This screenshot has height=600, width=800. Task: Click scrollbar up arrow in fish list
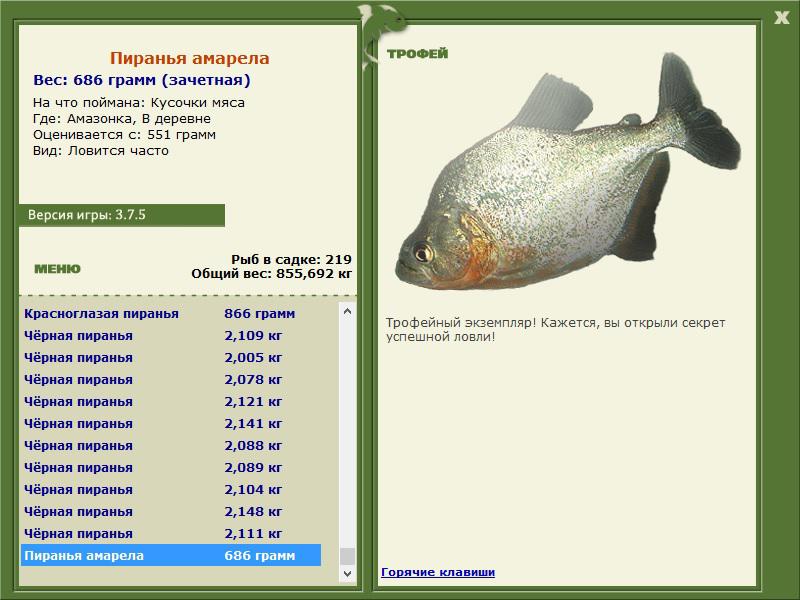347,311
